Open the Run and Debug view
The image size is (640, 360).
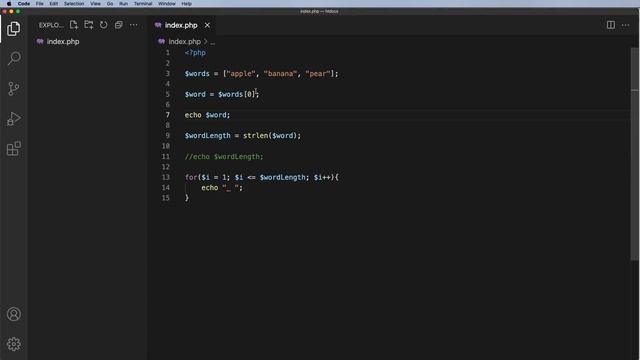pyautogui.click(x=13, y=119)
